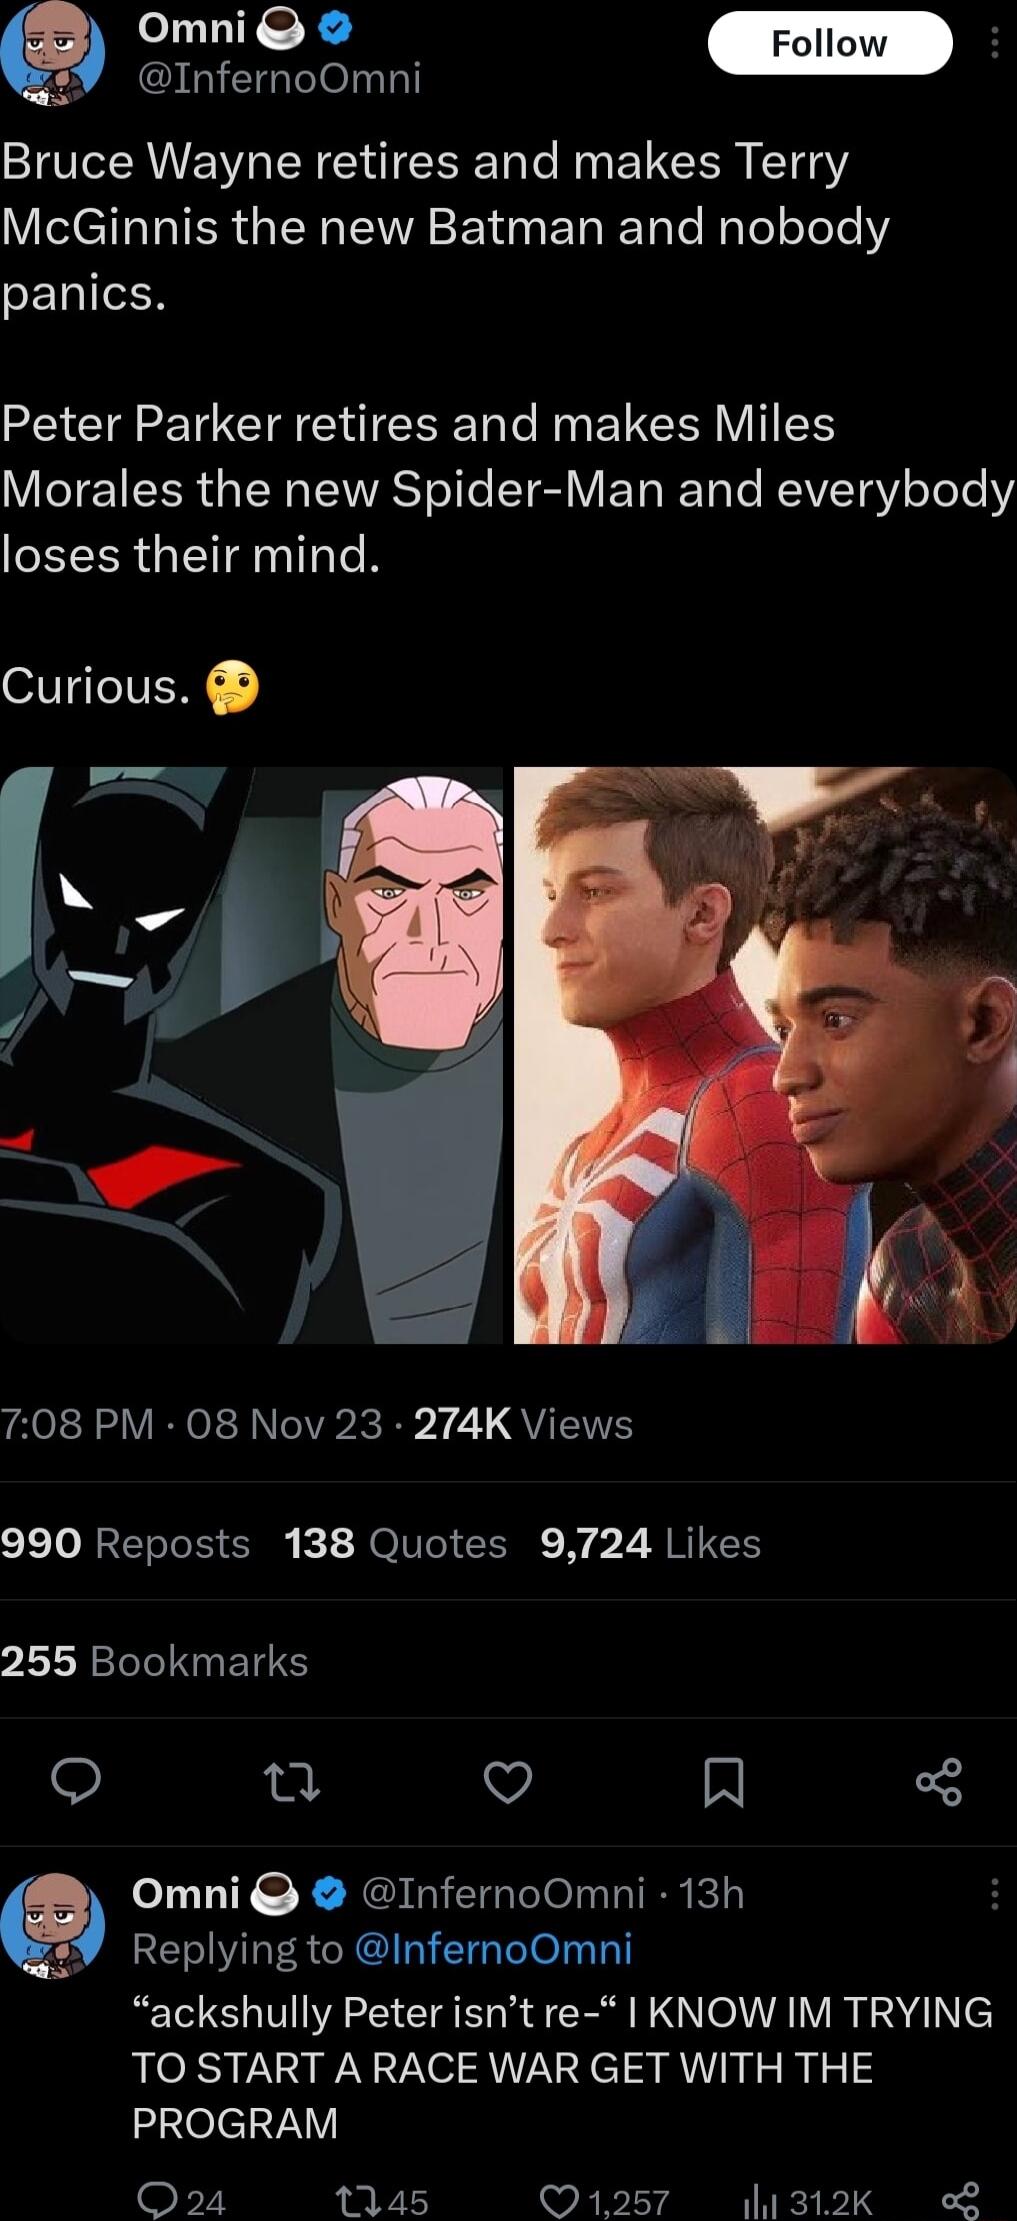This screenshot has height=2221, width=1017.
Task: Toggle follow state via Follow button
Action: (x=829, y=42)
